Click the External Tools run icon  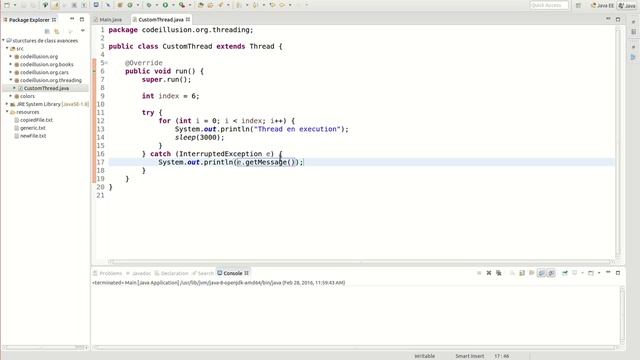click(x=182, y=5)
